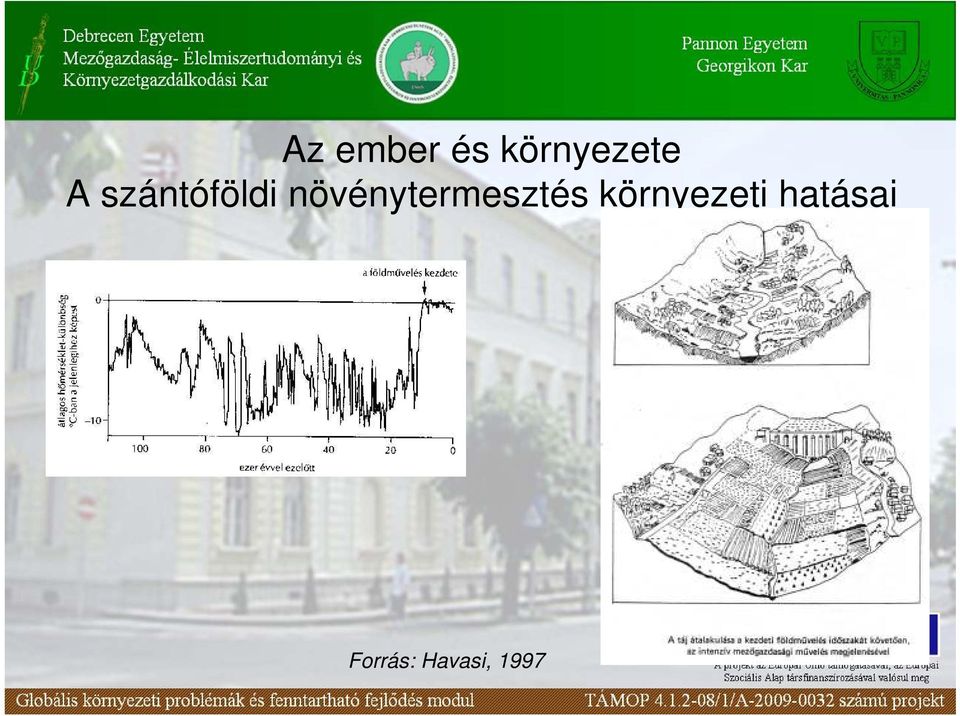Click the lower cultivated landscape drawing

(766, 505)
